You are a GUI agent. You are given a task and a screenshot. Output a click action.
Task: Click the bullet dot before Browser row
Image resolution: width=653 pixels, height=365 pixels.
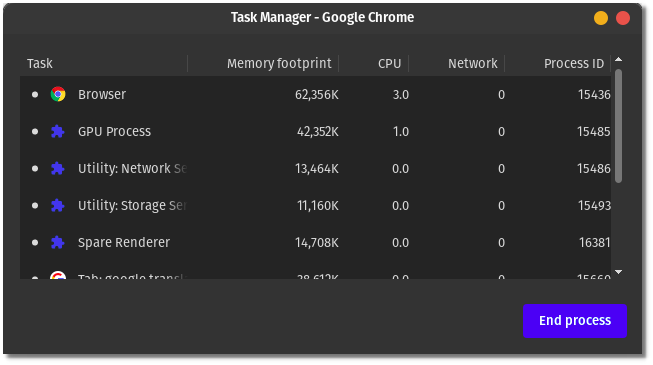tap(35, 95)
